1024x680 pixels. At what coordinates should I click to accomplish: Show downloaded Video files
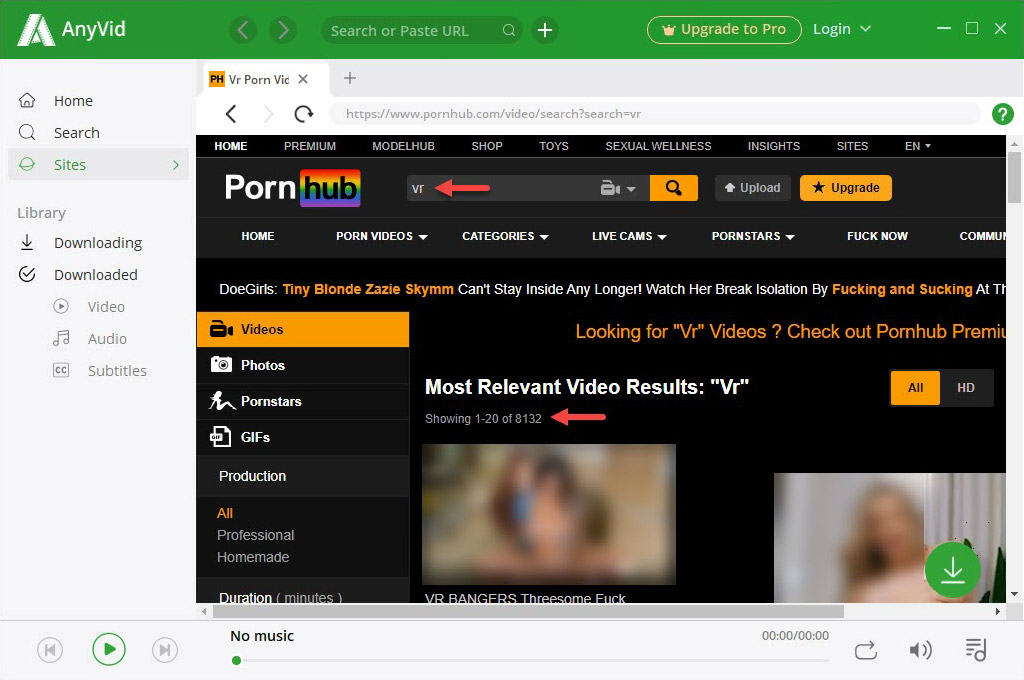coord(106,306)
